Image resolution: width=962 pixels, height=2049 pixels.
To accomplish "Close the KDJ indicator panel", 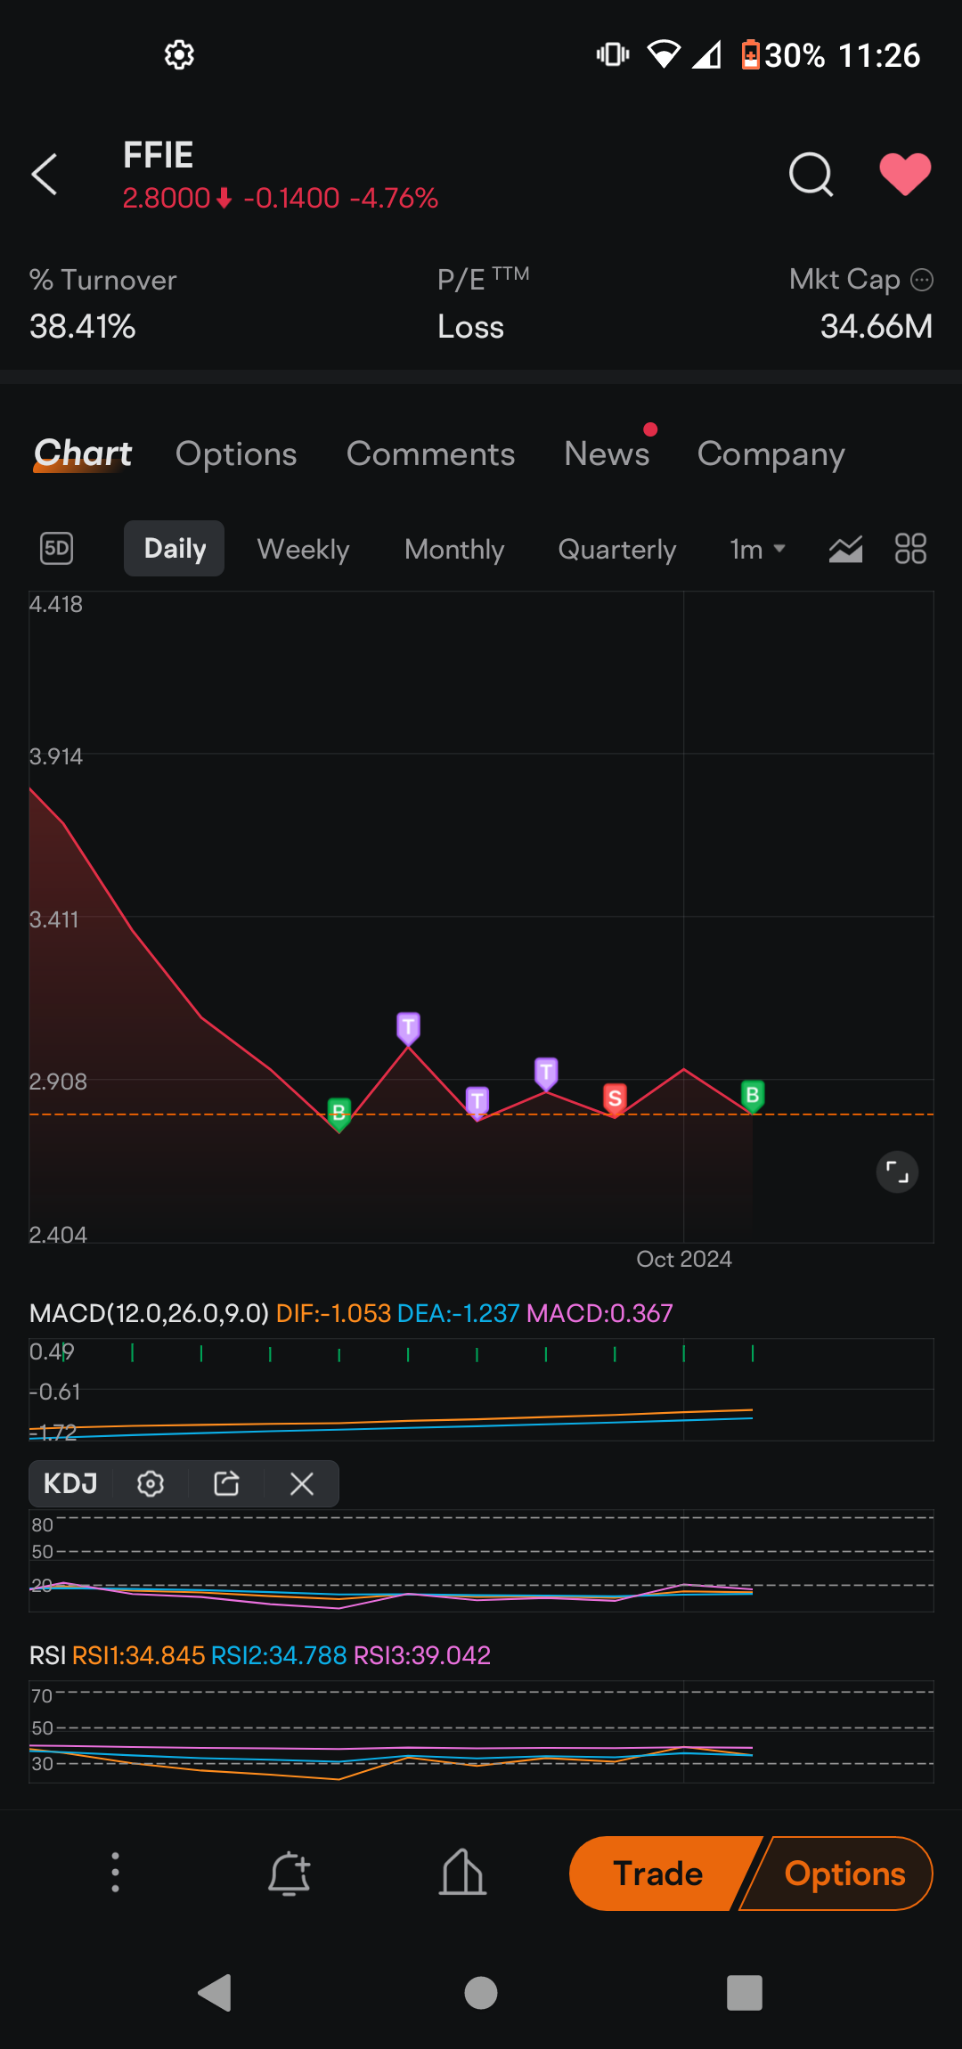I will pos(302,1483).
